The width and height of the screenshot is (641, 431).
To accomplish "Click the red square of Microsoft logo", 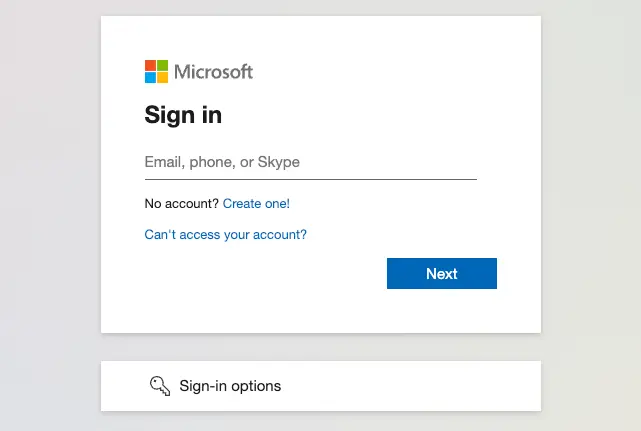I will click(x=151, y=66).
